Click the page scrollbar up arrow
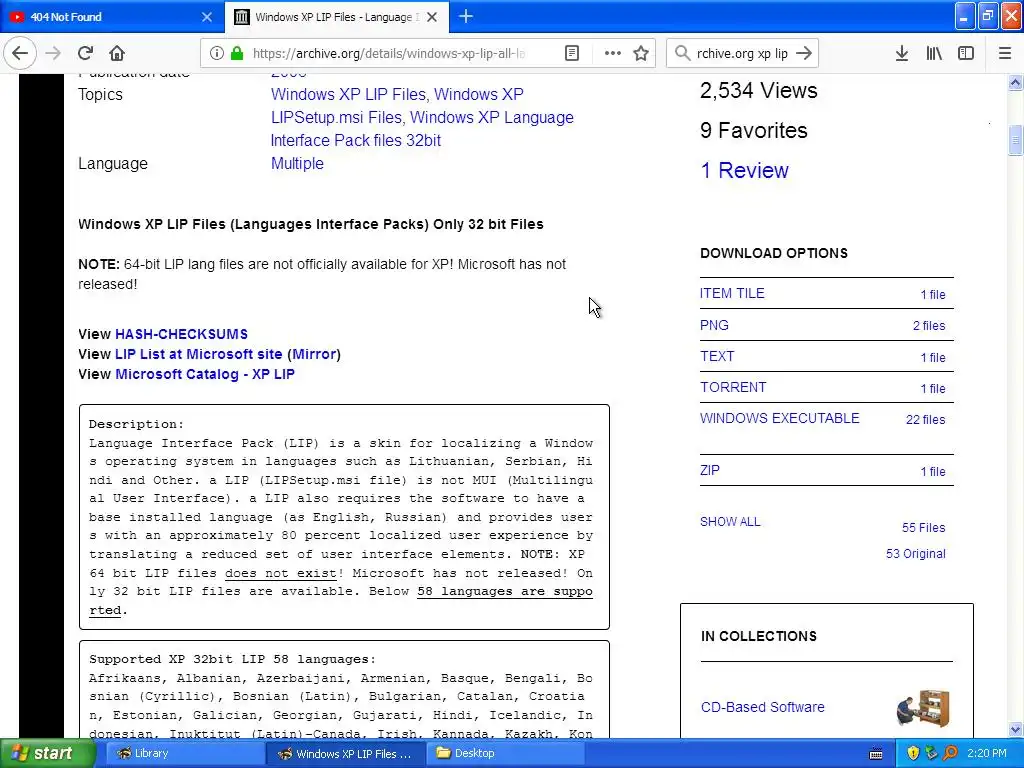 click(x=1015, y=82)
